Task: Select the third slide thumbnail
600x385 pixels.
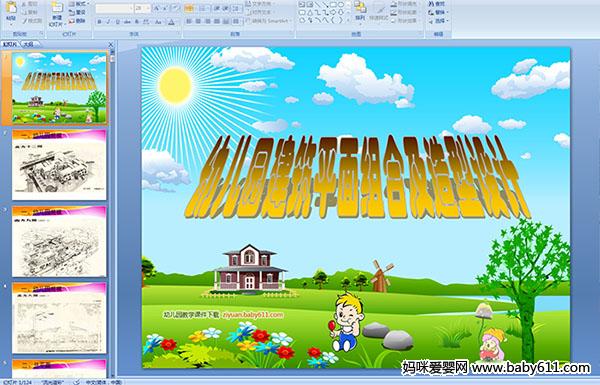Action: pos(59,241)
